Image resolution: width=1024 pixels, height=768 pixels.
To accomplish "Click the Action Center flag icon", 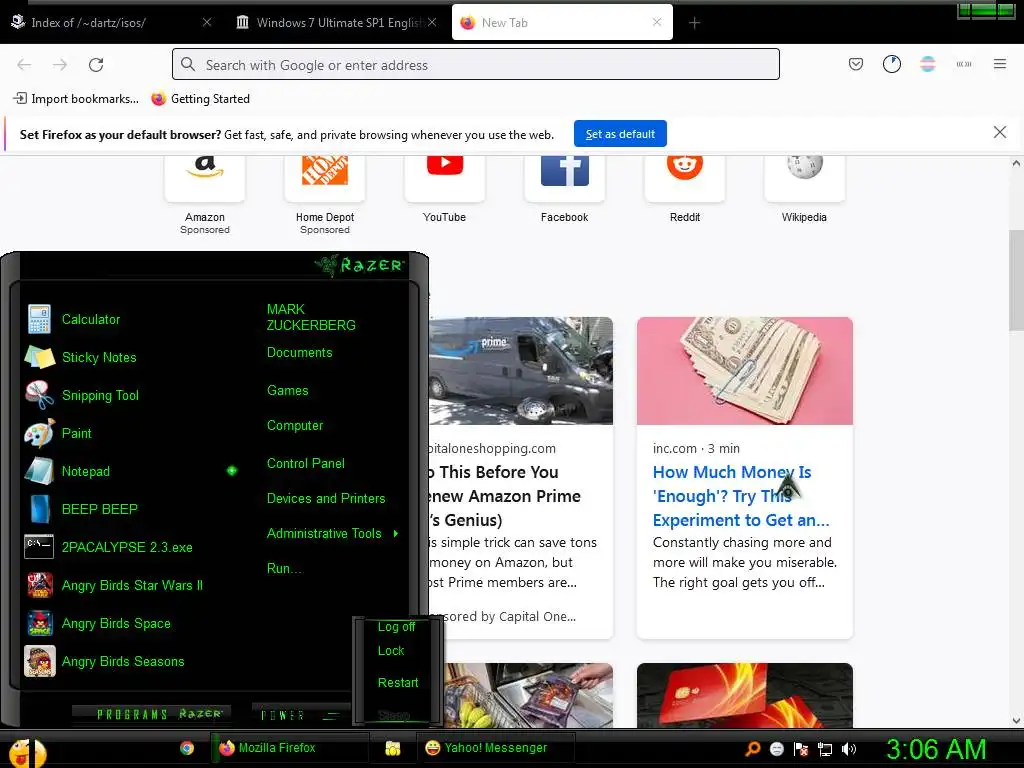I will point(801,748).
